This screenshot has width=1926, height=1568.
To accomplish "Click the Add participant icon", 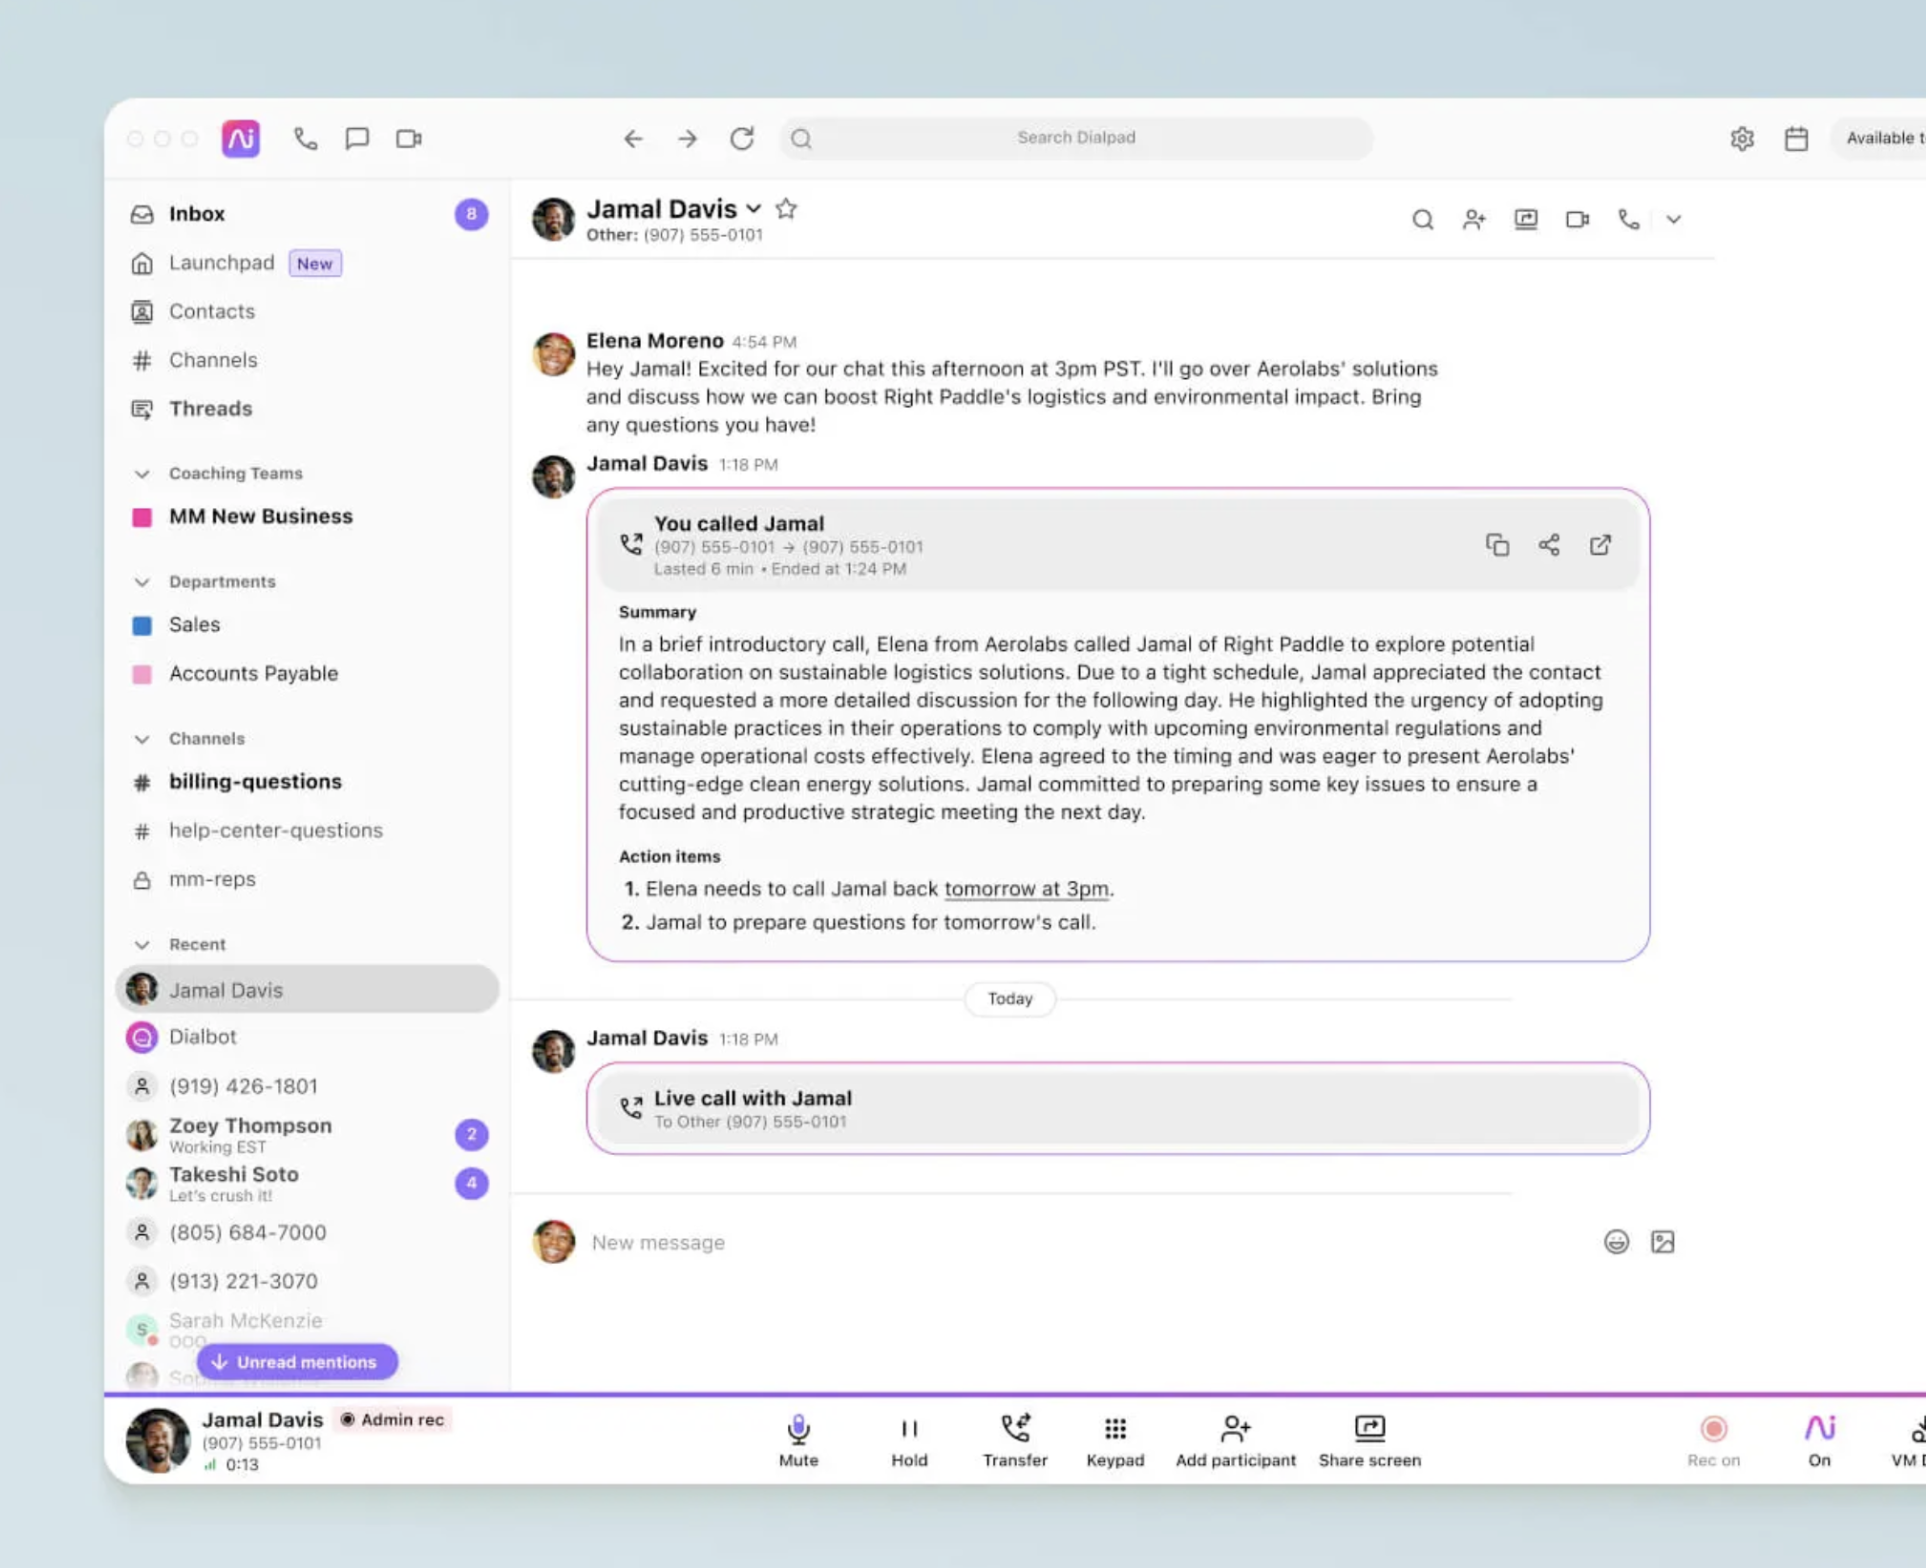I will pos(1234,1429).
